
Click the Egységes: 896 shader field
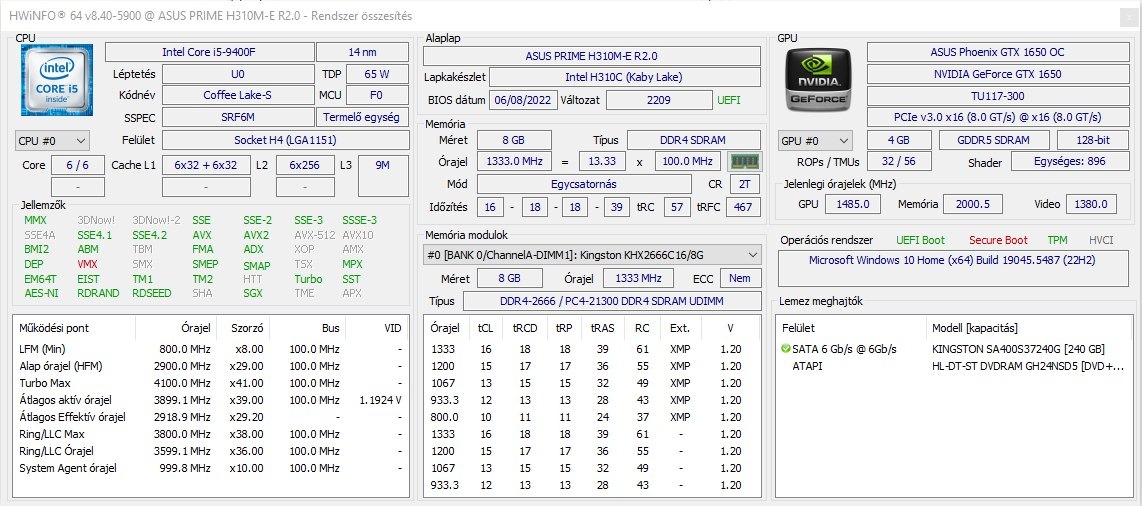pos(1069,162)
